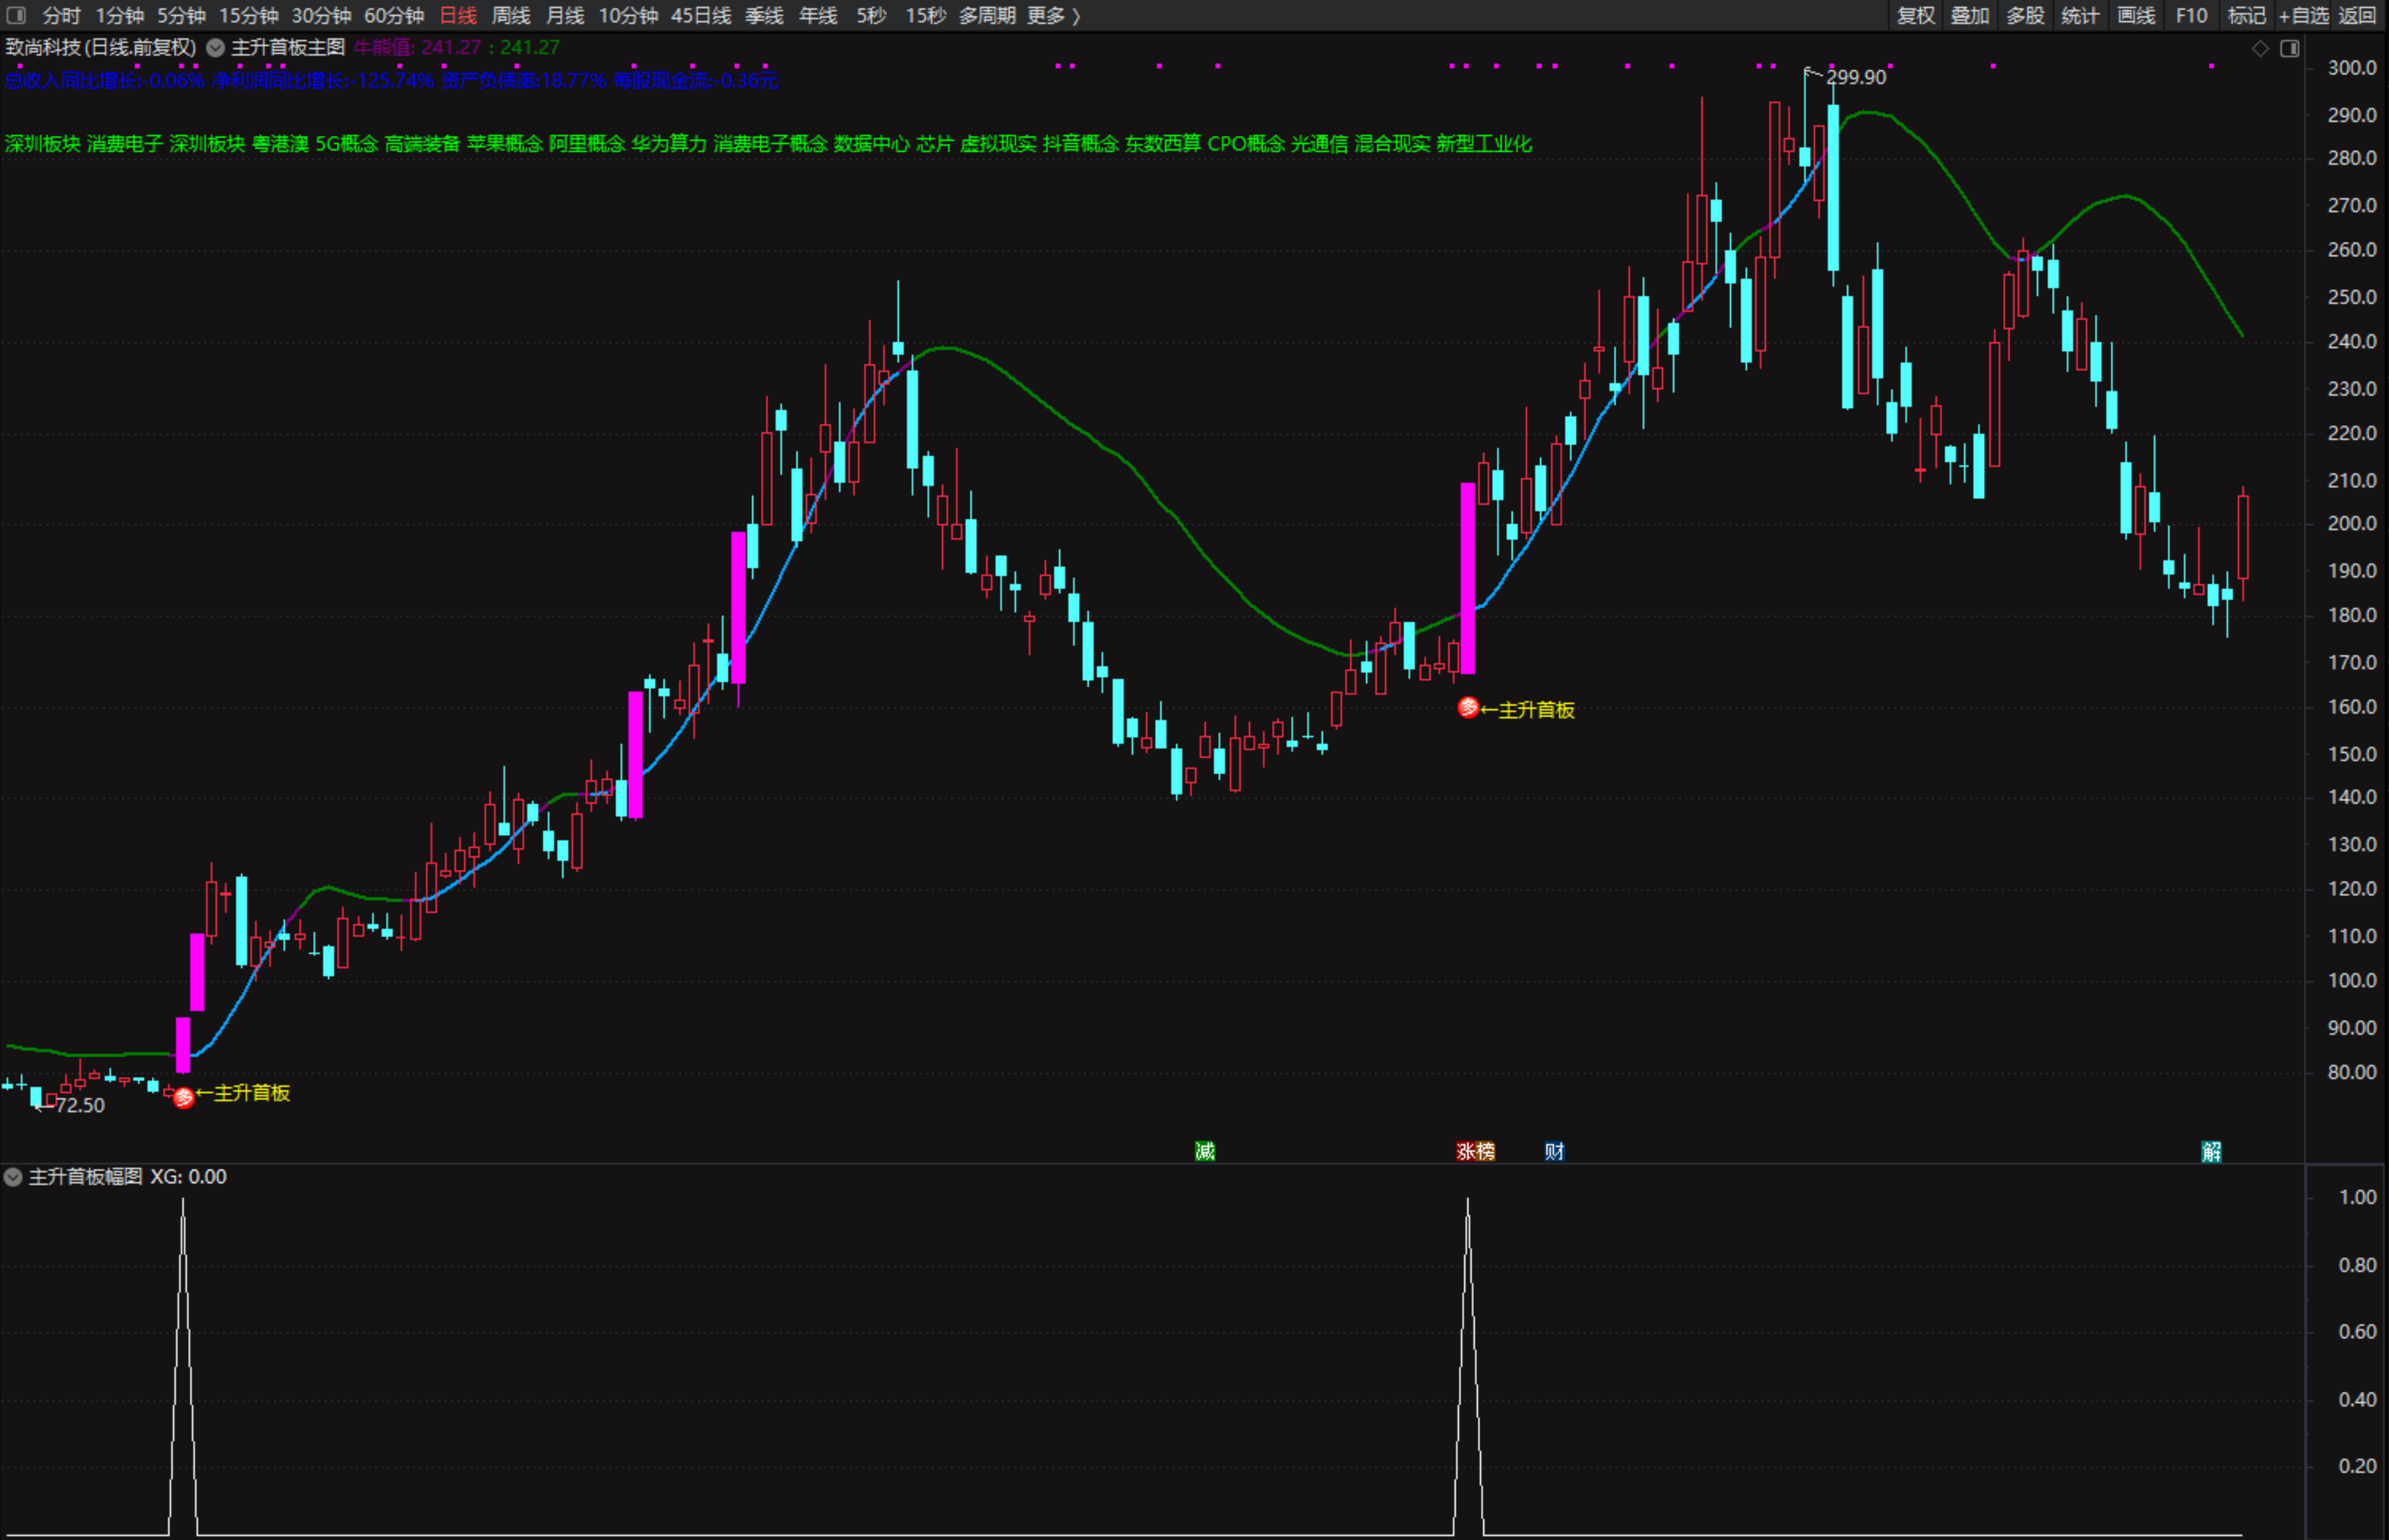Select the 季线 quarterly period tab

tap(764, 15)
